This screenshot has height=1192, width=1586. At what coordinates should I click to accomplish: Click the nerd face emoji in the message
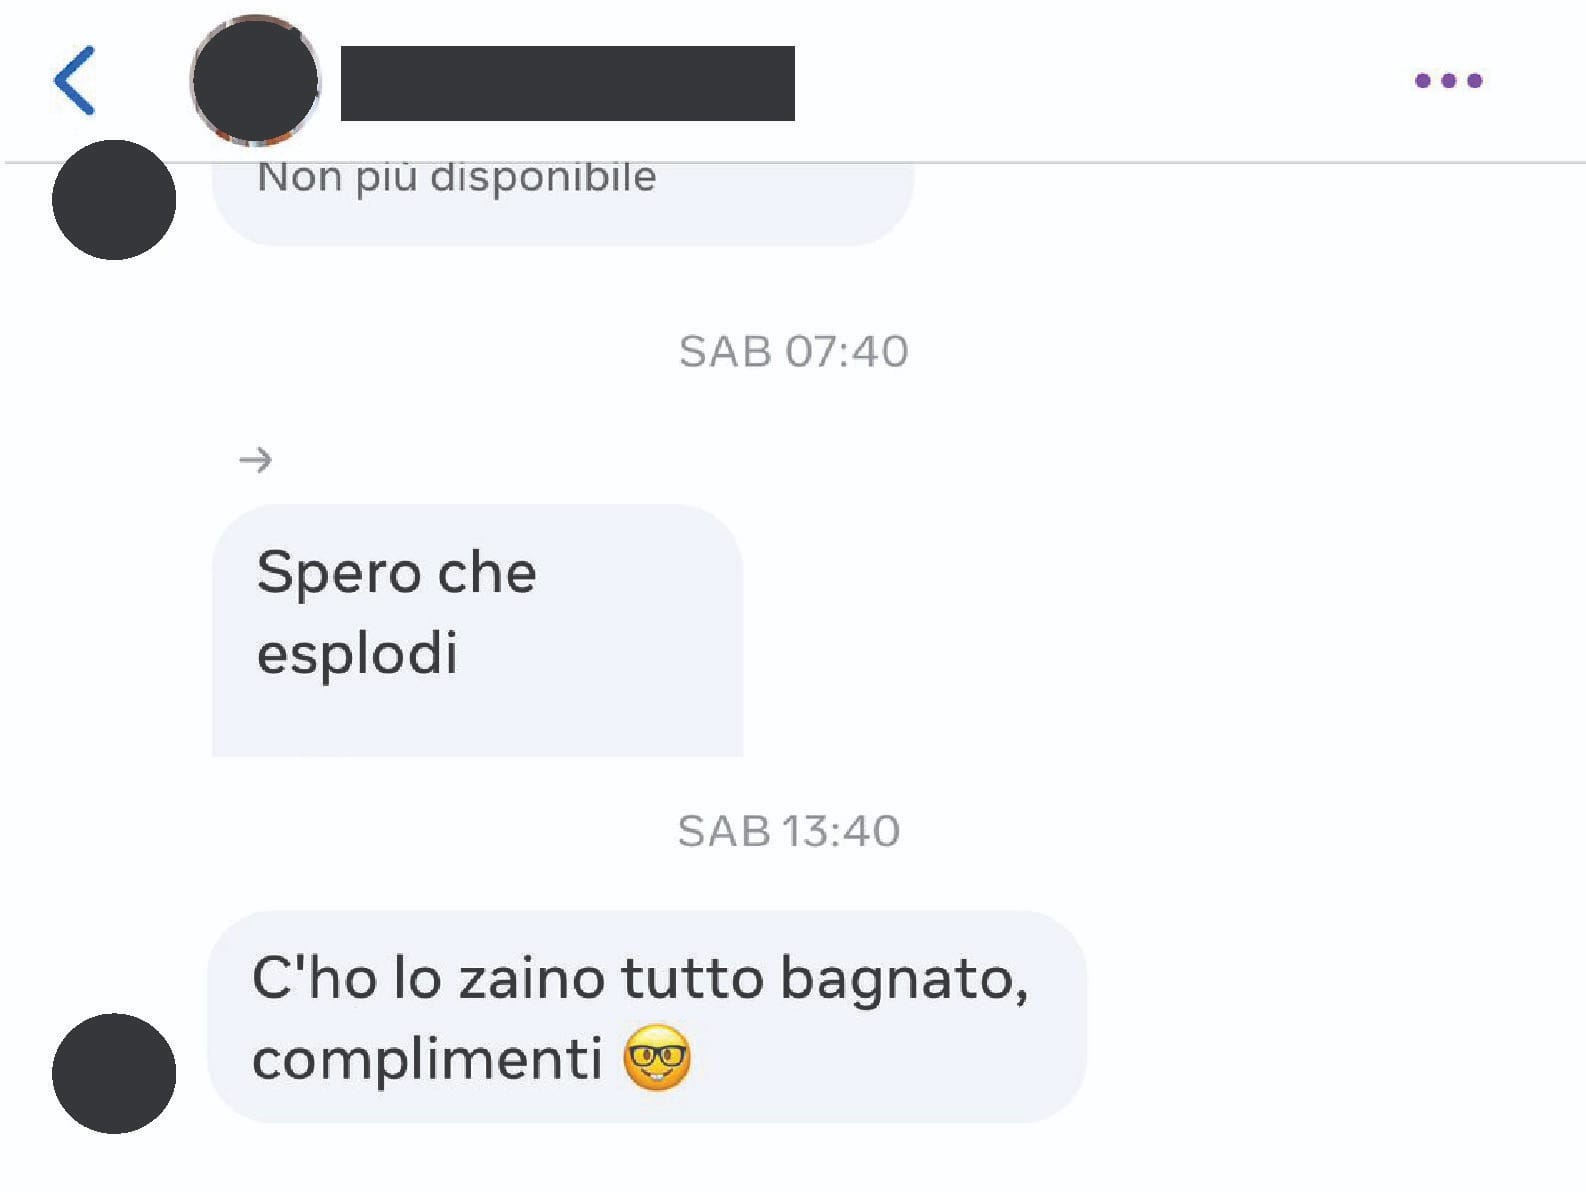click(x=657, y=1057)
